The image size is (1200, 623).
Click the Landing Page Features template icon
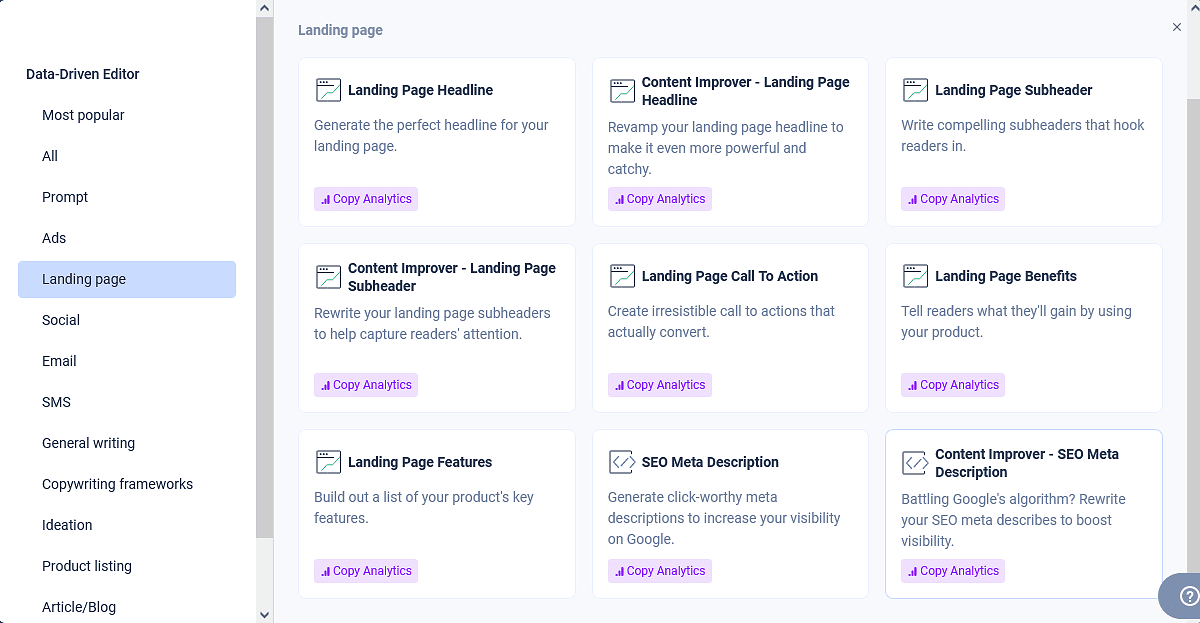pyautogui.click(x=328, y=462)
